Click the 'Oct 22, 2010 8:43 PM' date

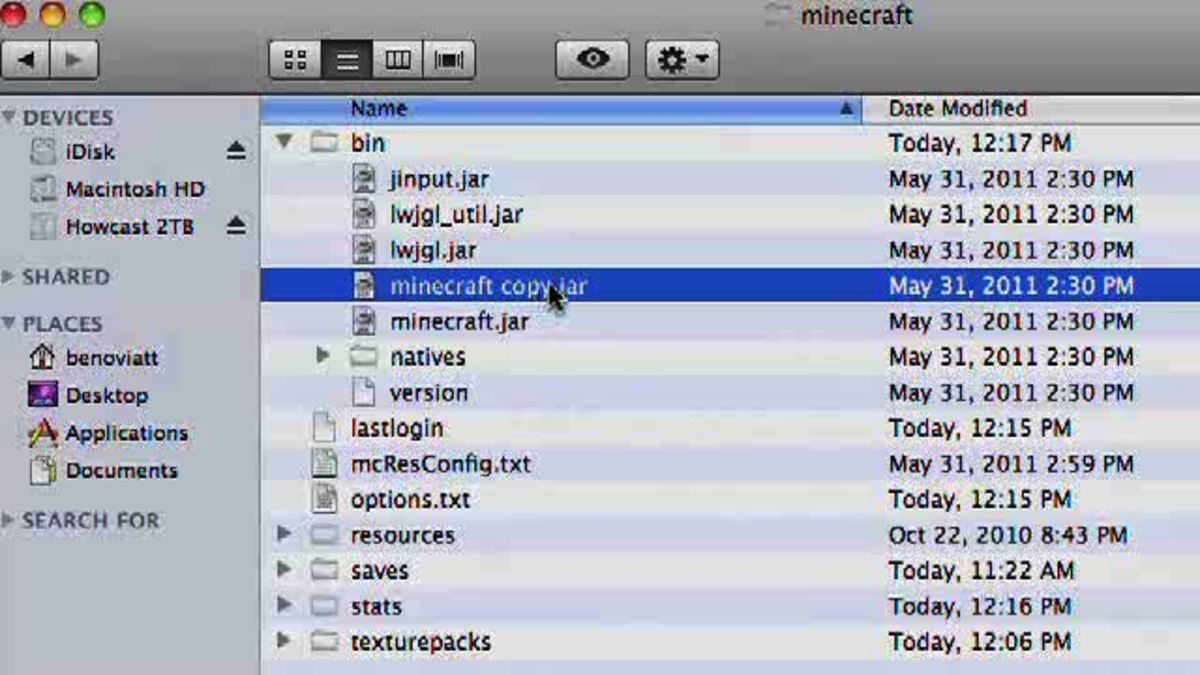pyautogui.click(x=1007, y=535)
